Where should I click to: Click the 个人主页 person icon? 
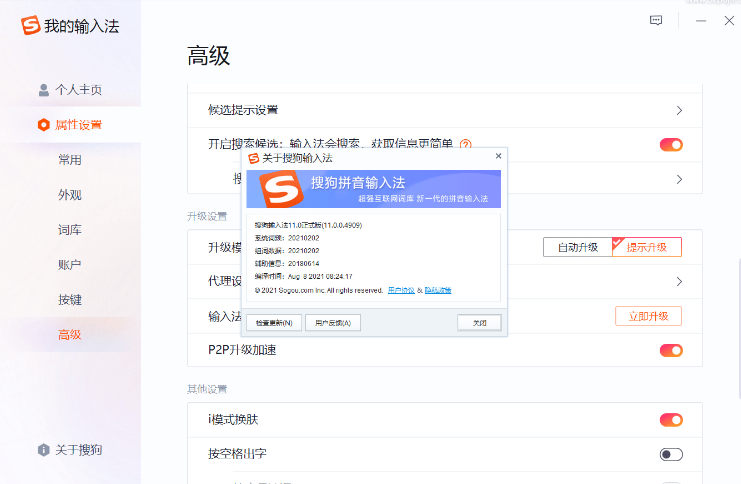(43, 90)
